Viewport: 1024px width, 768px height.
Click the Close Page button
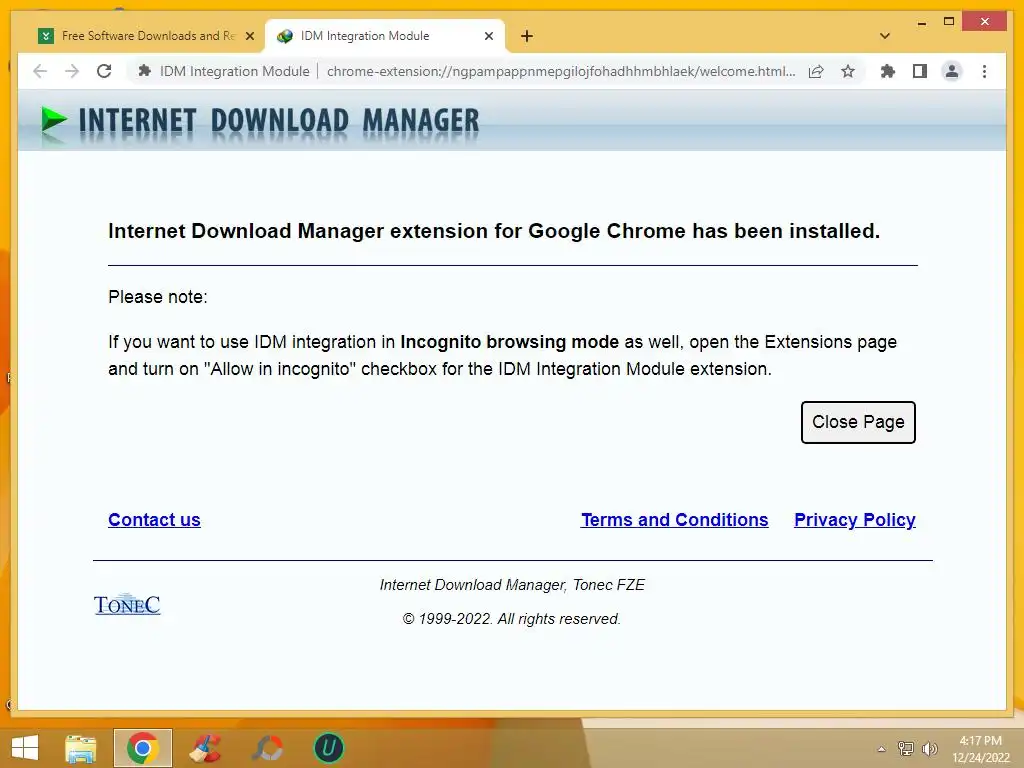[858, 423]
